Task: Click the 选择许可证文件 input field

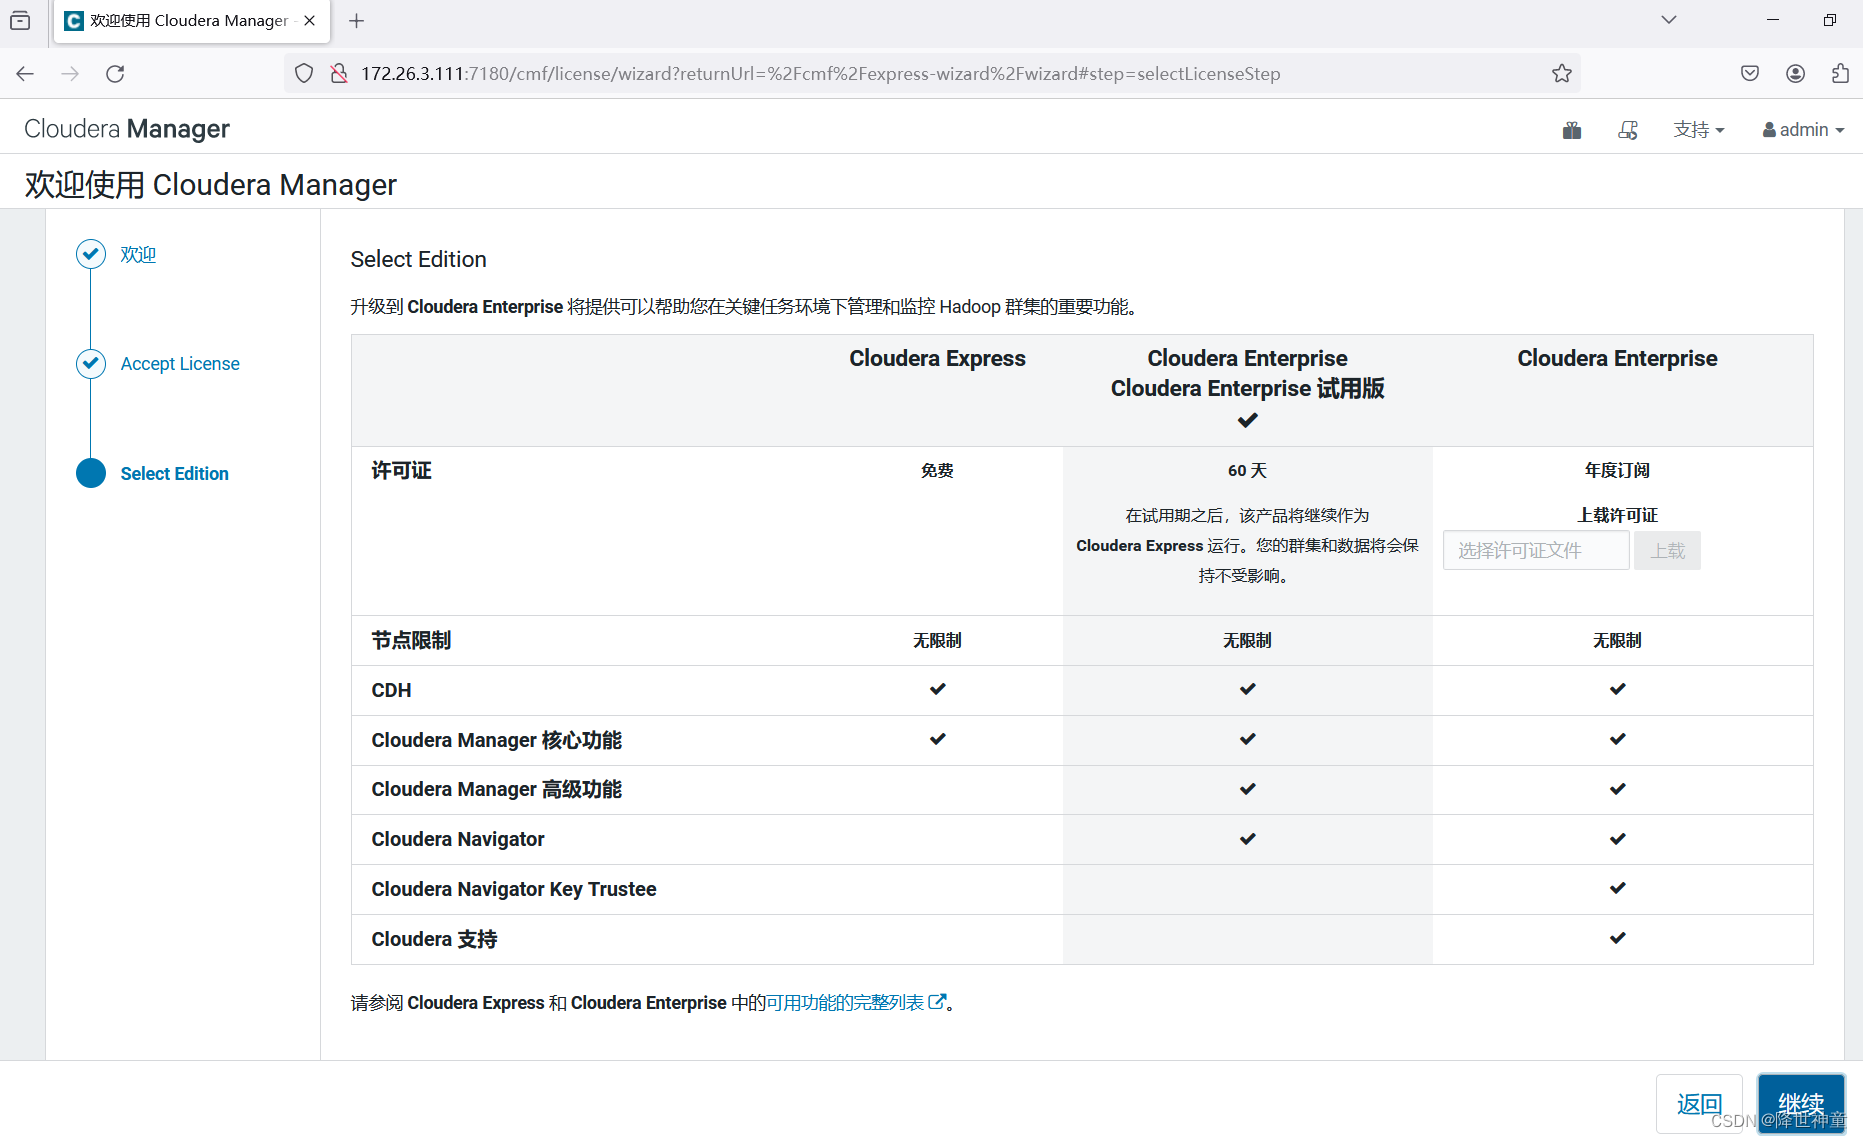Action: coord(1536,551)
